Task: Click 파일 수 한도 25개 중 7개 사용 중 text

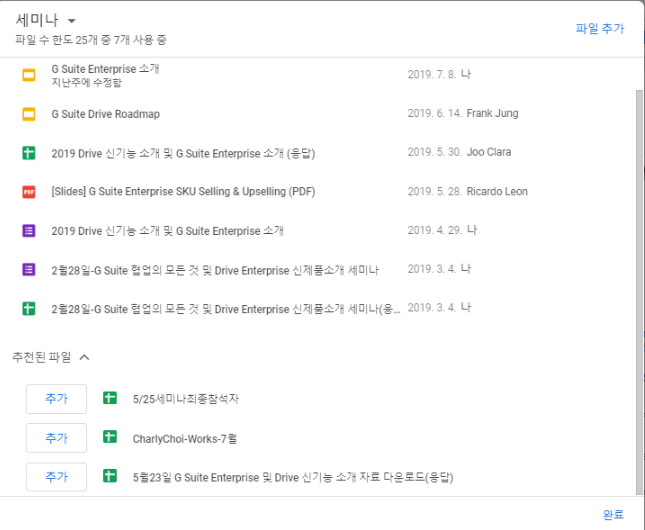Action: tap(91, 40)
